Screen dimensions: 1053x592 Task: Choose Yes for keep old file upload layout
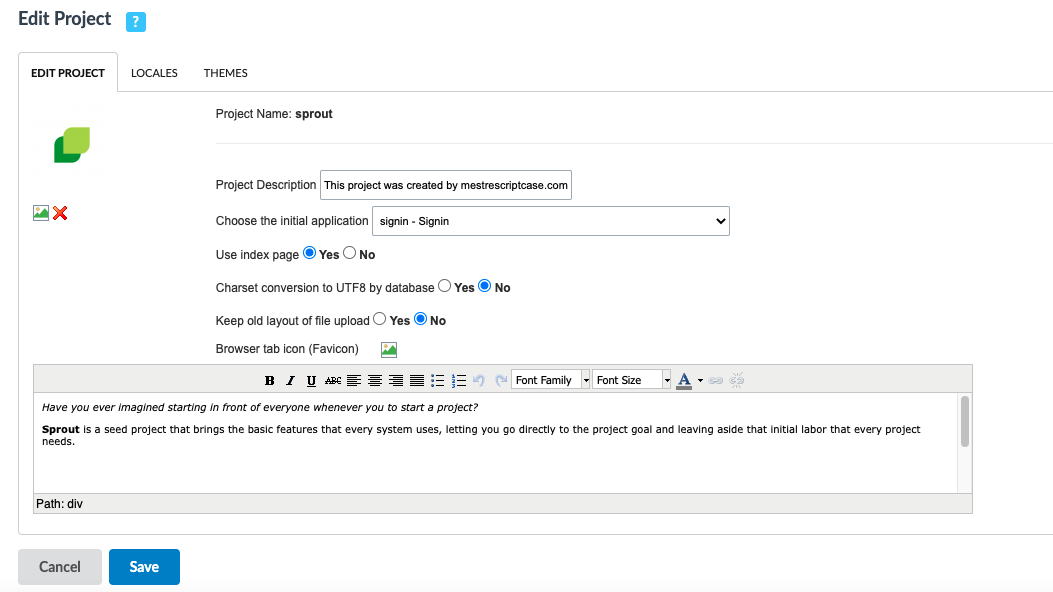379,319
